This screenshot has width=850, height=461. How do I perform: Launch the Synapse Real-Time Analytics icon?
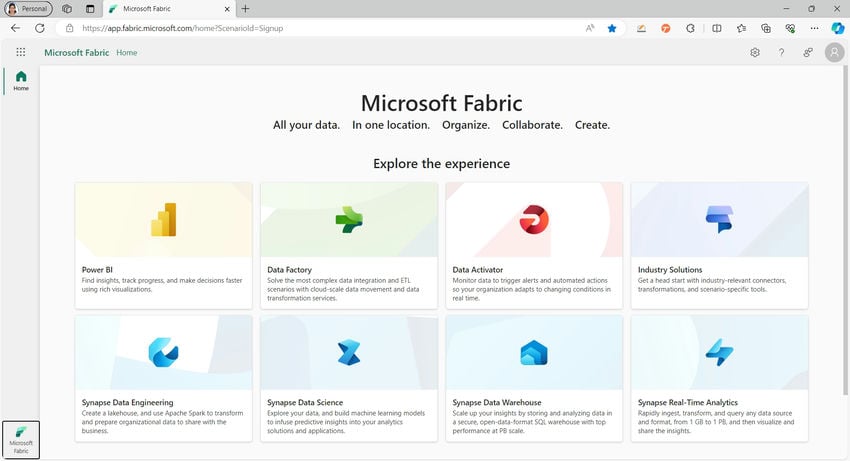(719, 352)
